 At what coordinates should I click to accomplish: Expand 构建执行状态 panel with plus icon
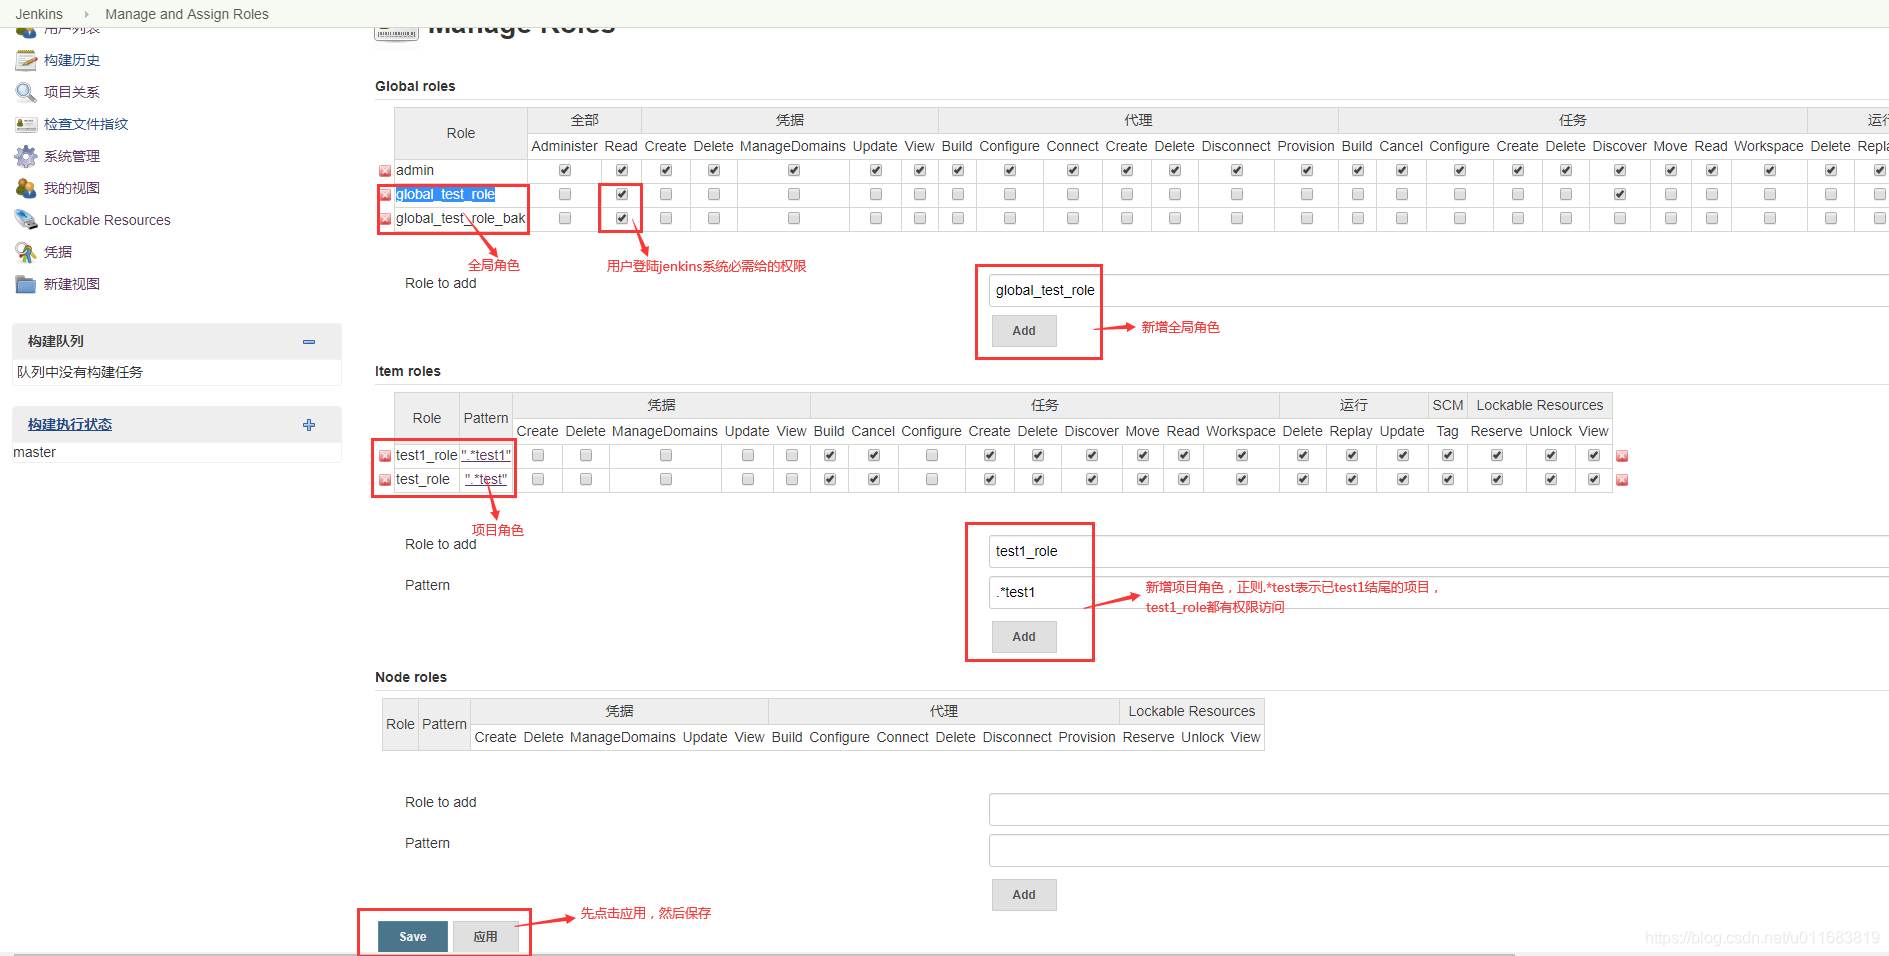click(309, 425)
